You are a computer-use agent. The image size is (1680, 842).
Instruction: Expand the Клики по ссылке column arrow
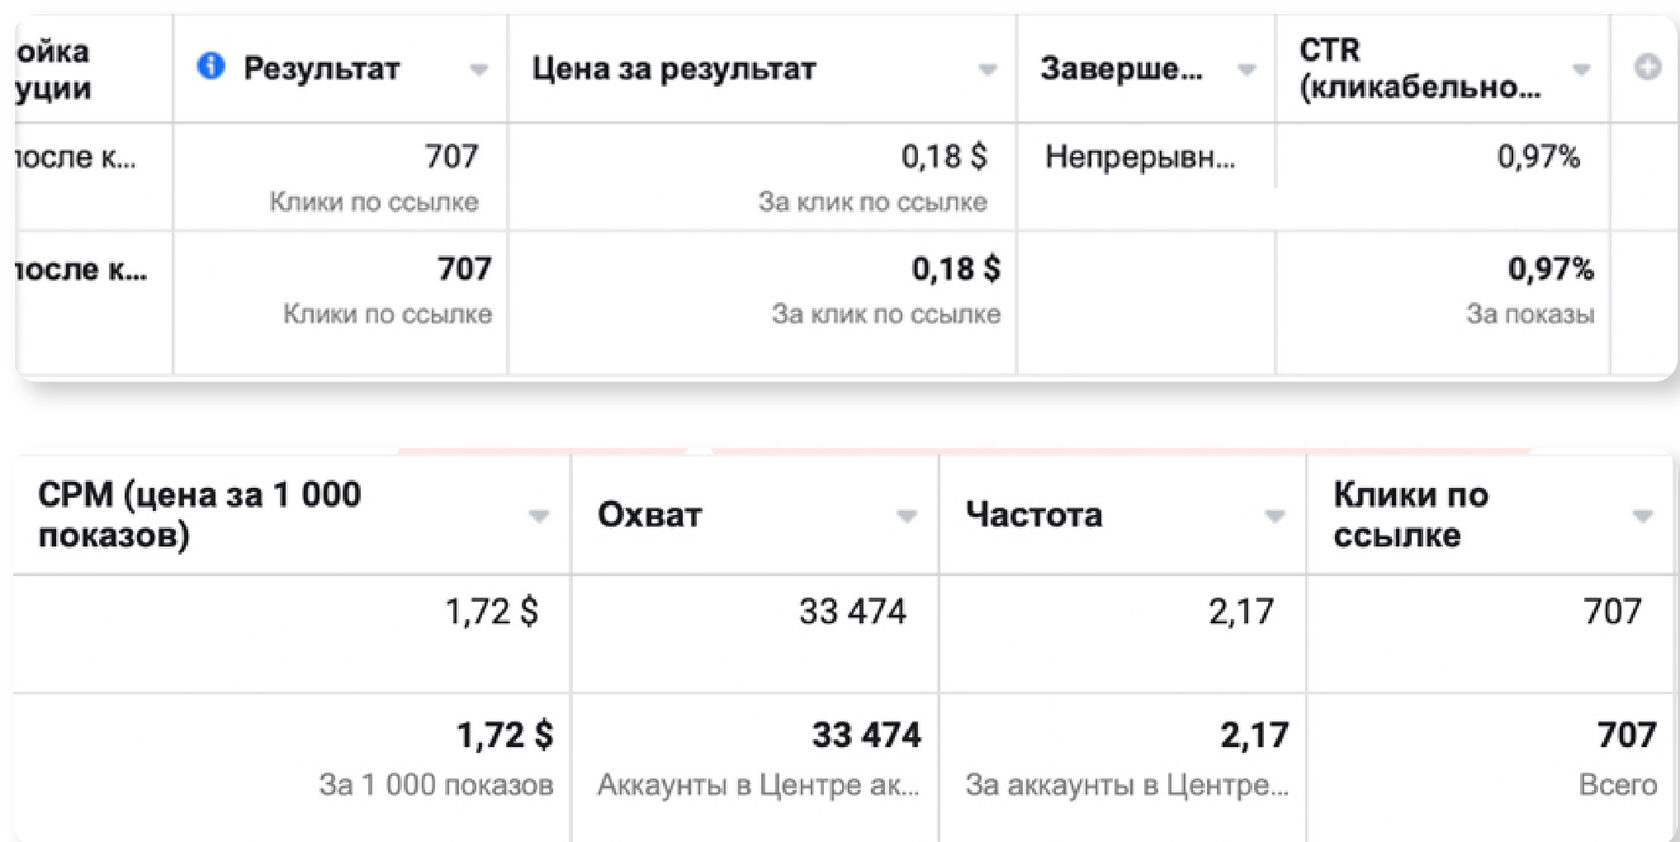(x=1642, y=517)
